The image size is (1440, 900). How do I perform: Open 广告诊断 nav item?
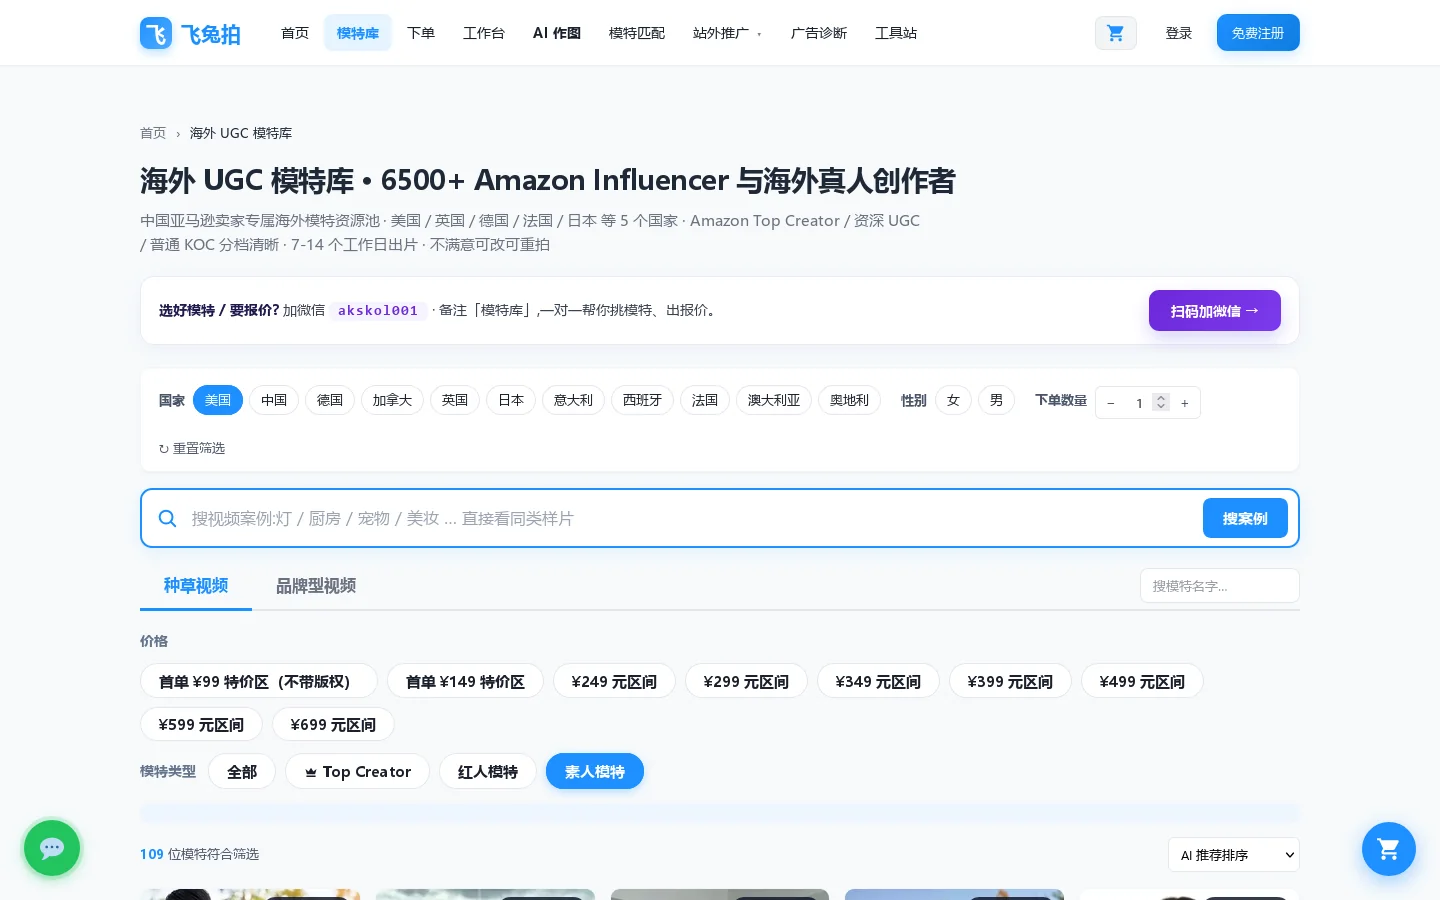(x=819, y=33)
